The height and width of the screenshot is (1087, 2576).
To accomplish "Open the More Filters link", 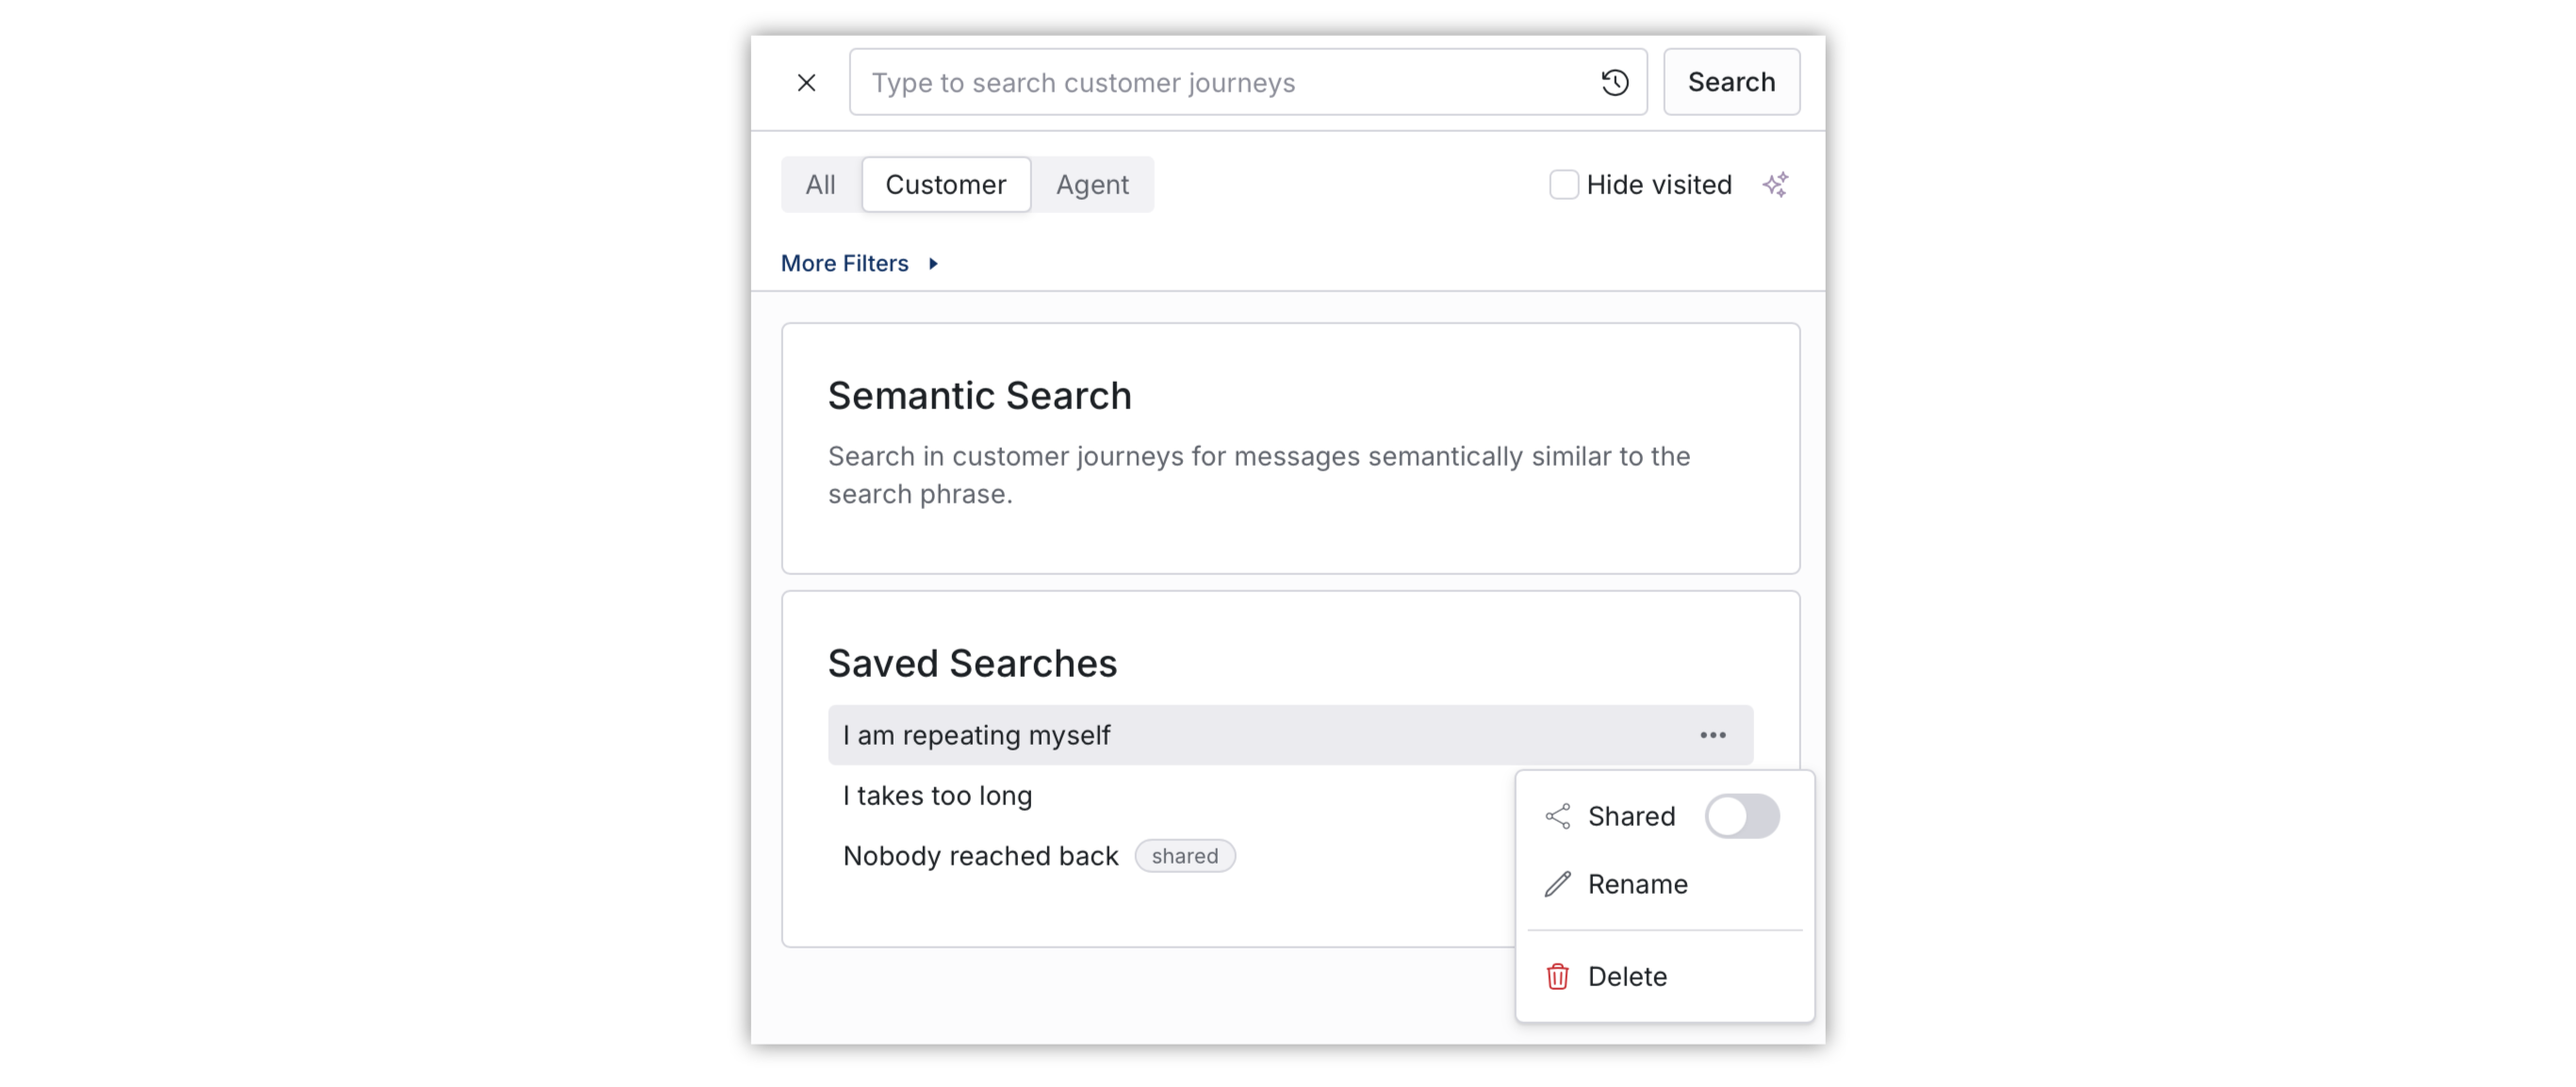I will click(x=845, y=263).
